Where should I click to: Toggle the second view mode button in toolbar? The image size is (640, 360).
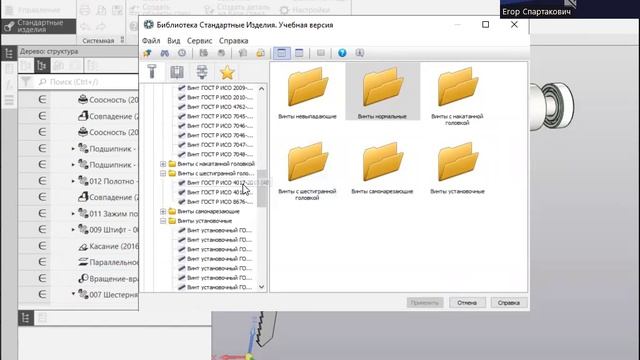tap(299, 53)
